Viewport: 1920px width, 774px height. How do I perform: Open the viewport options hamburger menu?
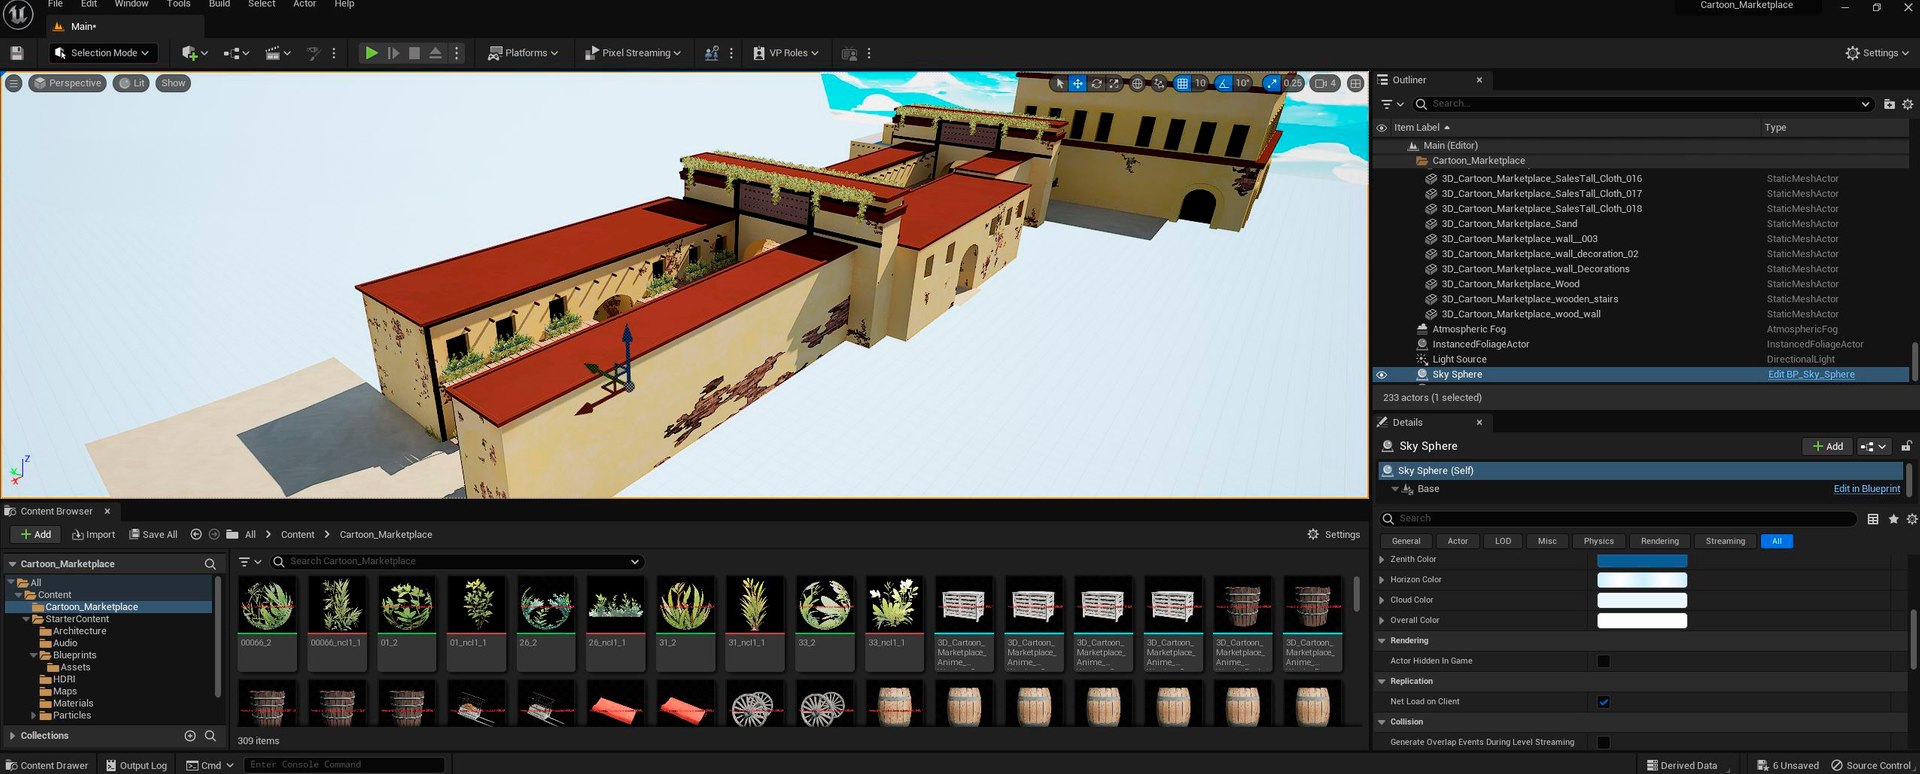(x=14, y=83)
